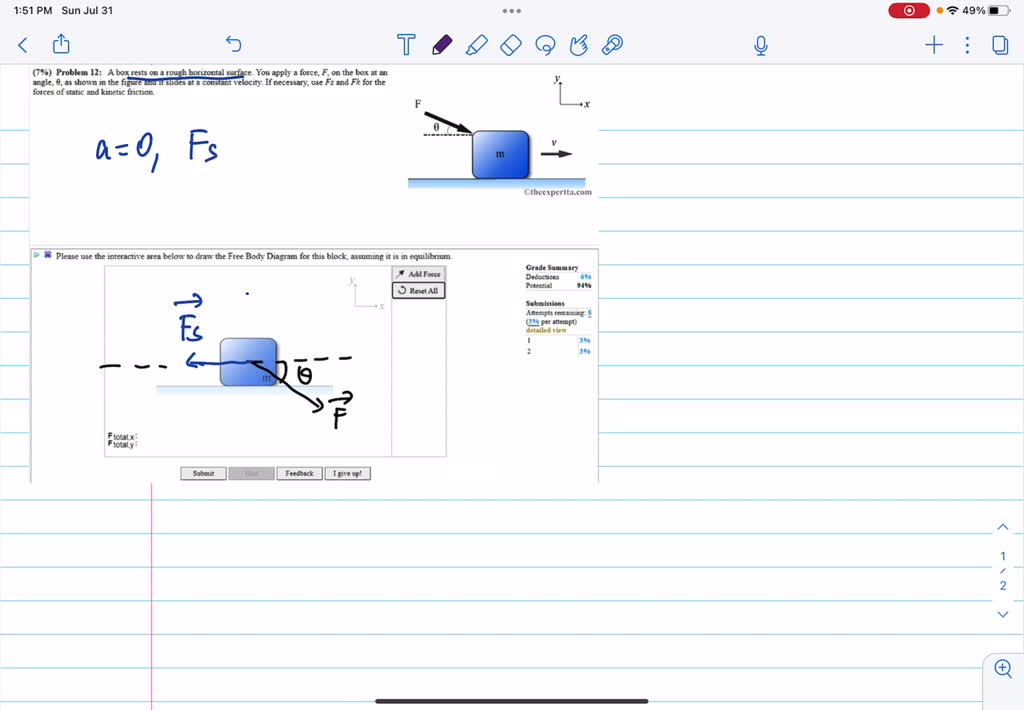Open the sticker tape tool
This screenshot has width=1024, height=710.
612,44
